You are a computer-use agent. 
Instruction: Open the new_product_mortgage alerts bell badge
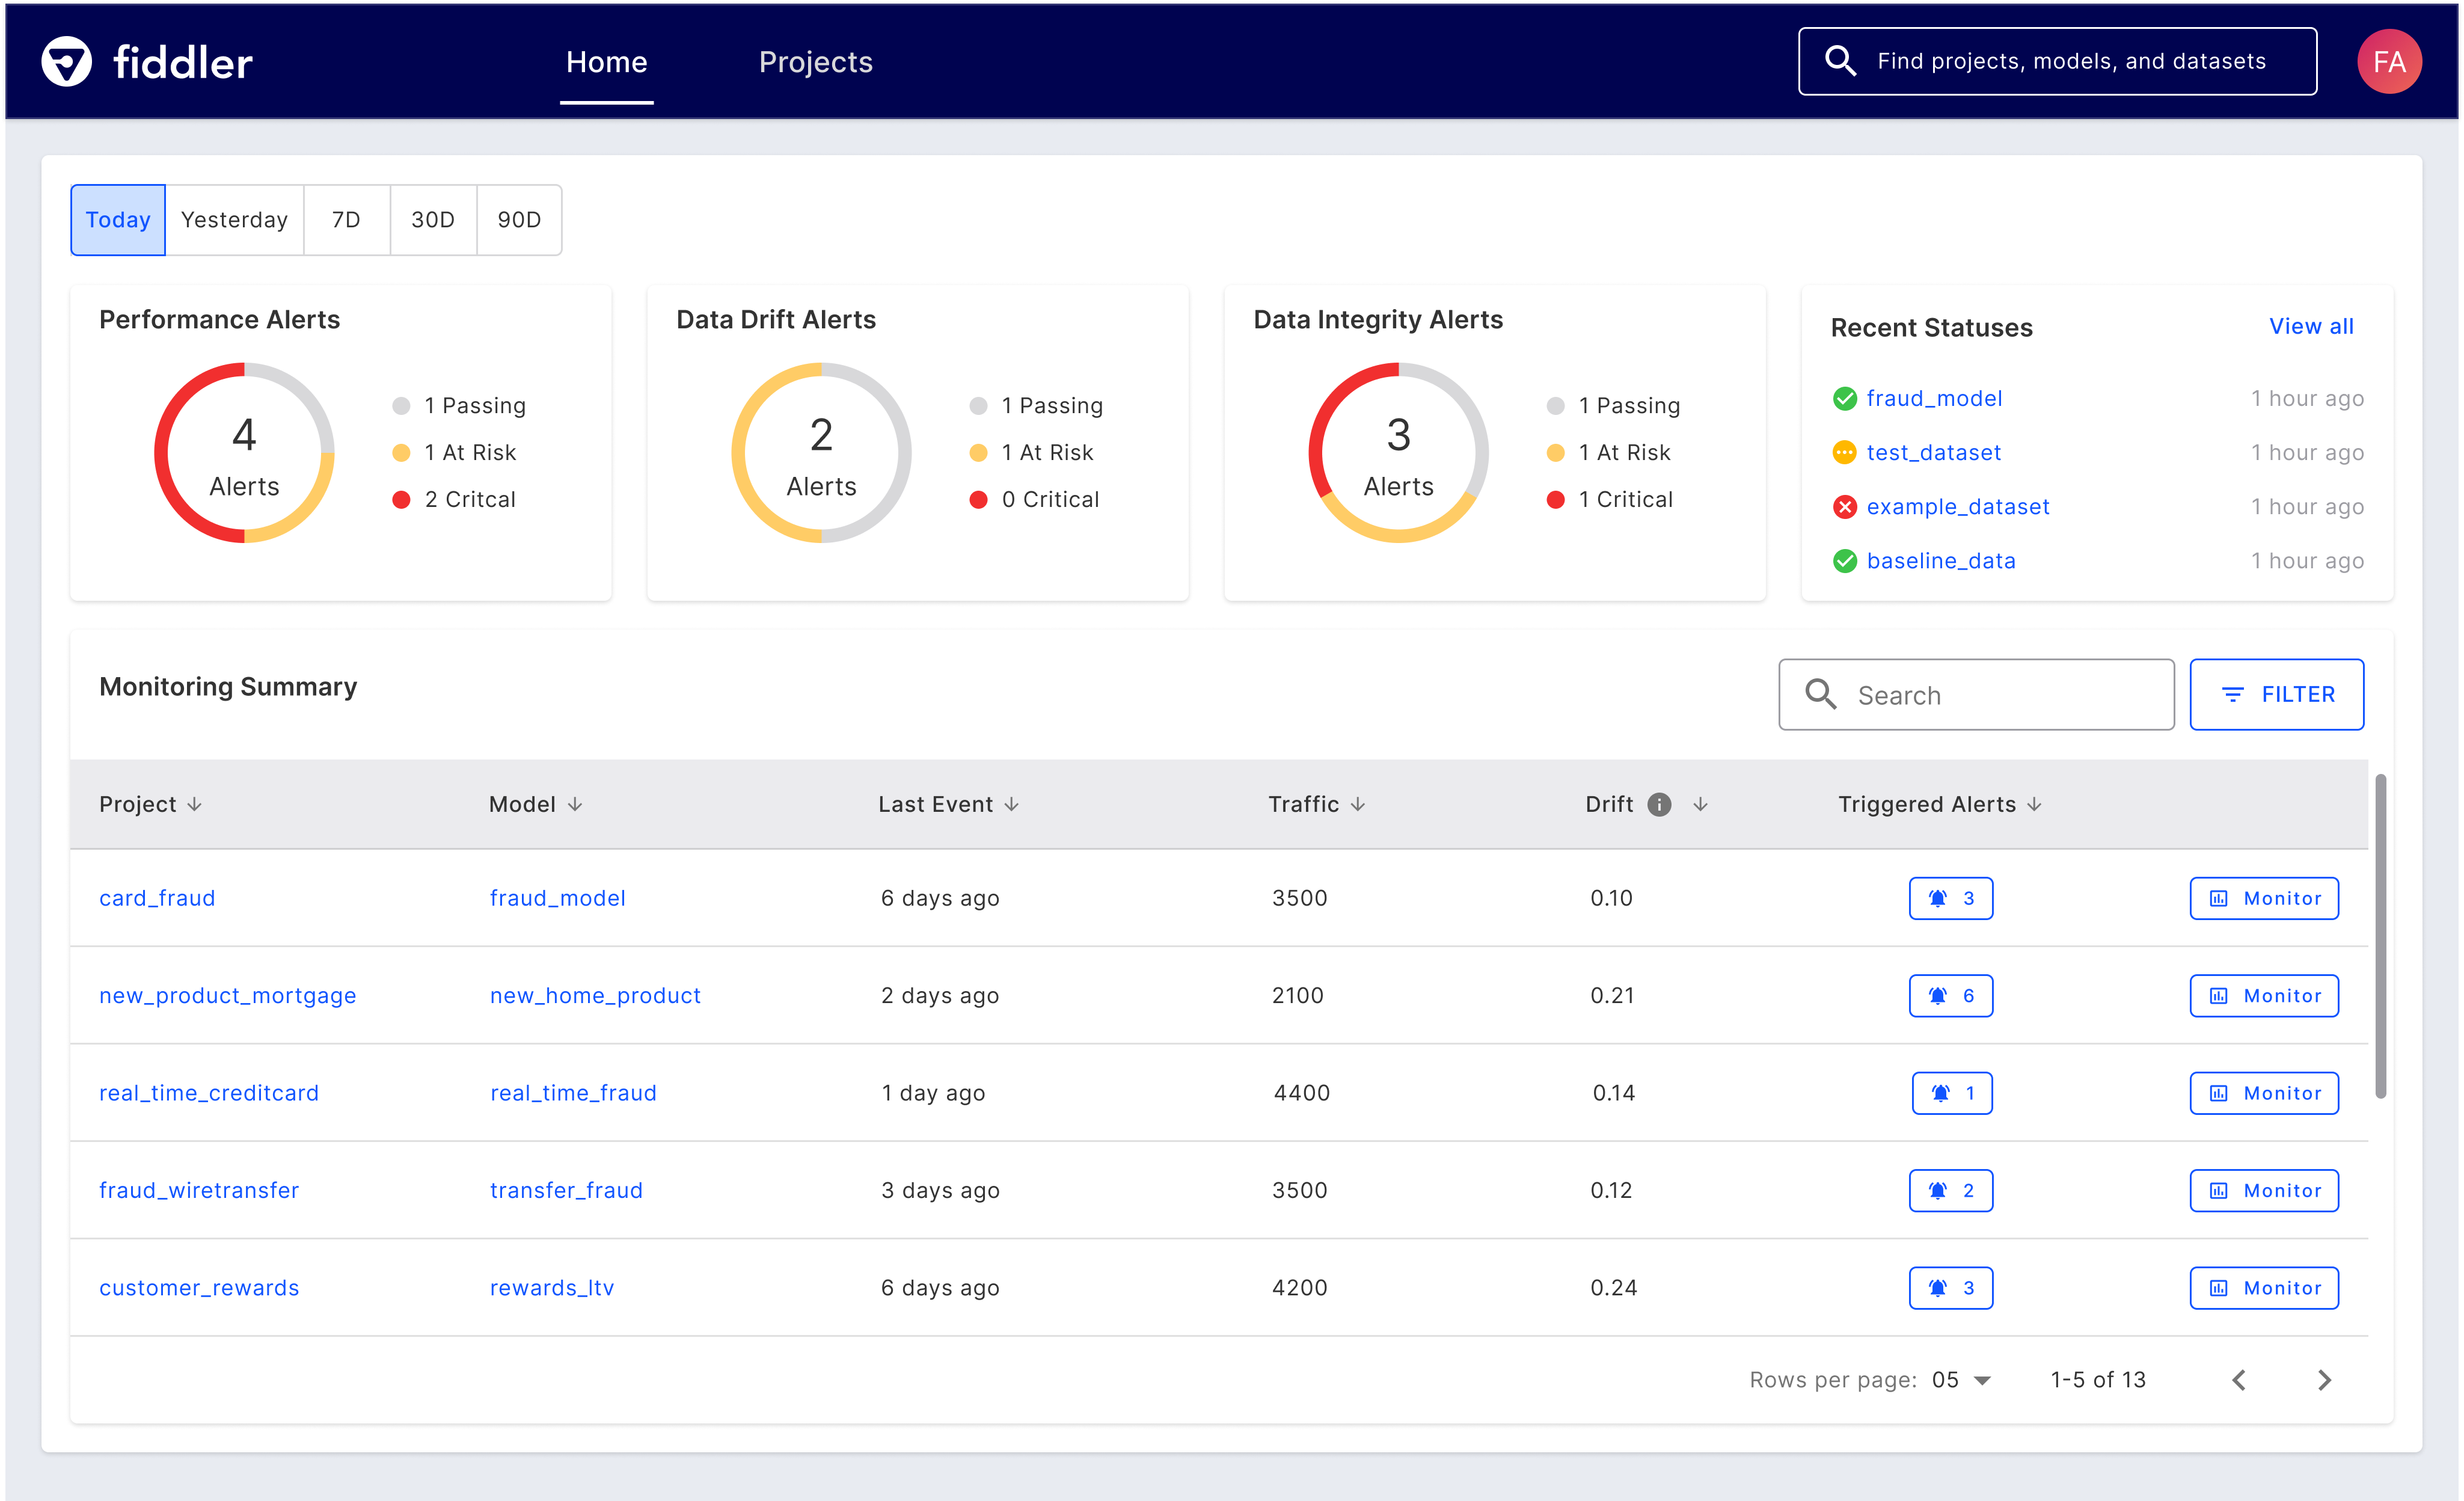tap(1950, 996)
